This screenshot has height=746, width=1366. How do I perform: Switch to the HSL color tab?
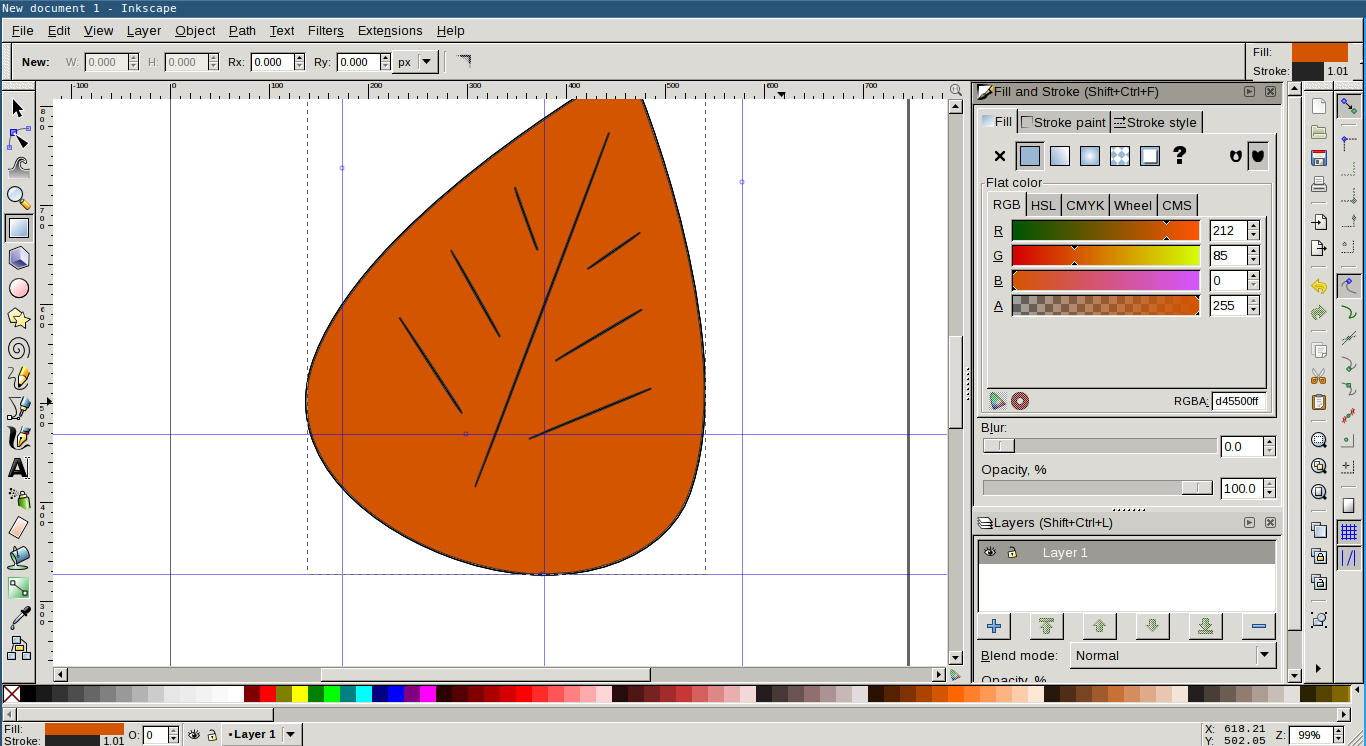pos(1043,205)
